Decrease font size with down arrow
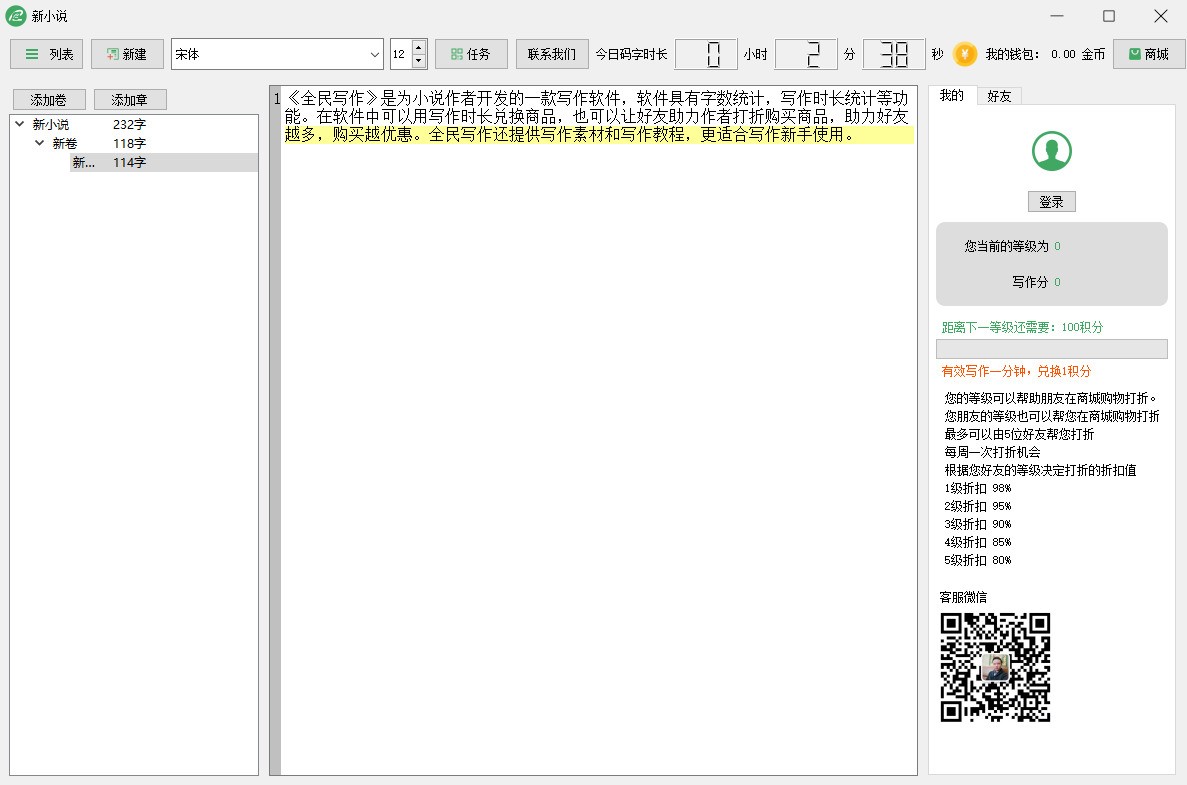This screenshot has height=785, width=1187. 419,61
